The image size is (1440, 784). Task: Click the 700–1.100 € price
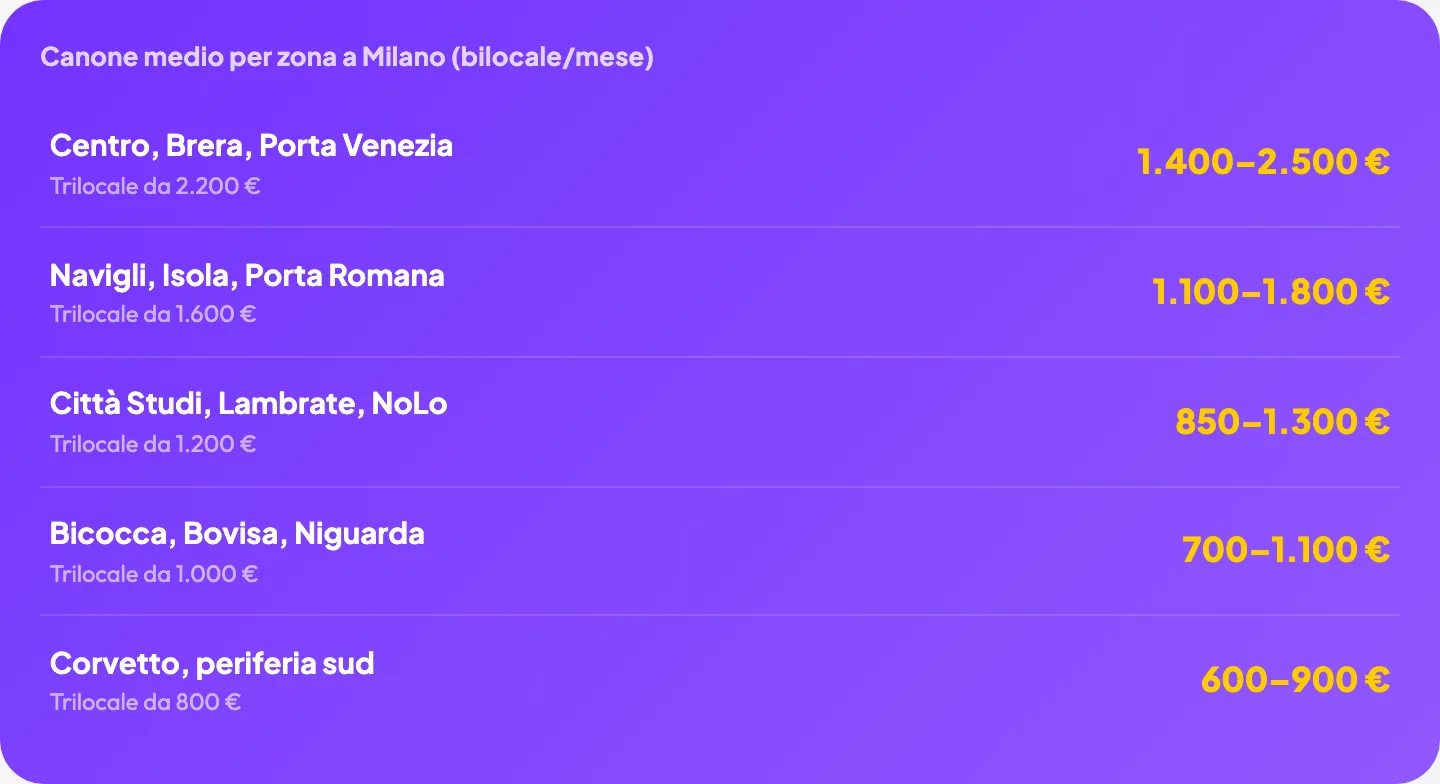coord(1286,549)
